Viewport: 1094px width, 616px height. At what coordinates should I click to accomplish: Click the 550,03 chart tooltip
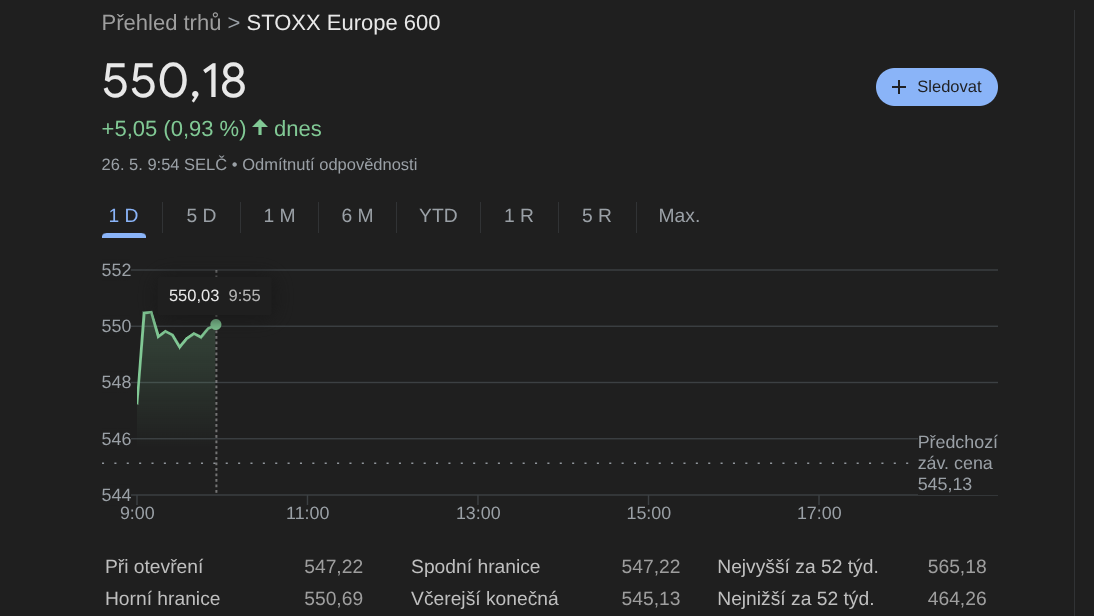click(x=215, y=296)
